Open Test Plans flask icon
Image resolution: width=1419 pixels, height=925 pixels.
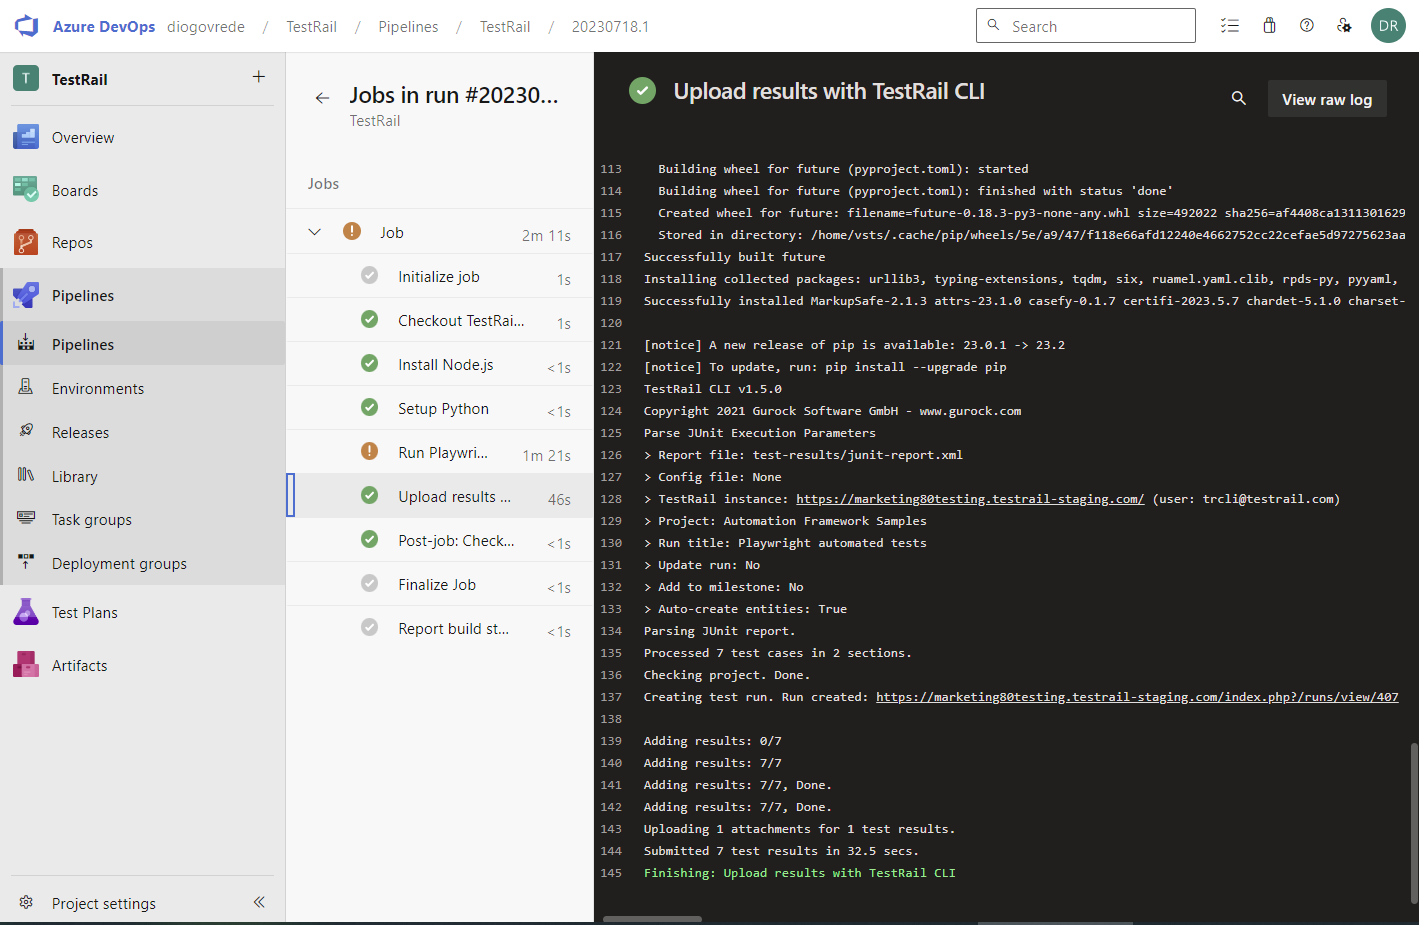26,612
